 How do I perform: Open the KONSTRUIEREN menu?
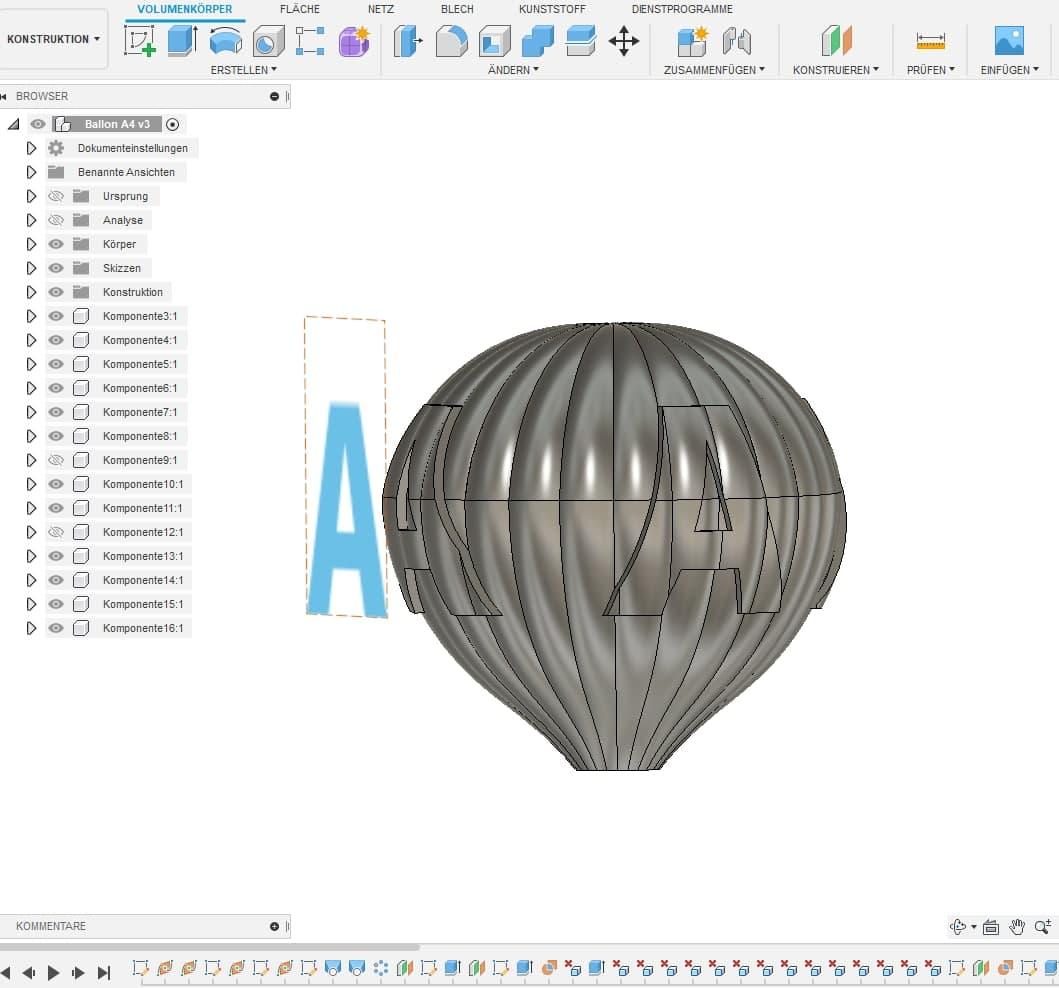835,70
